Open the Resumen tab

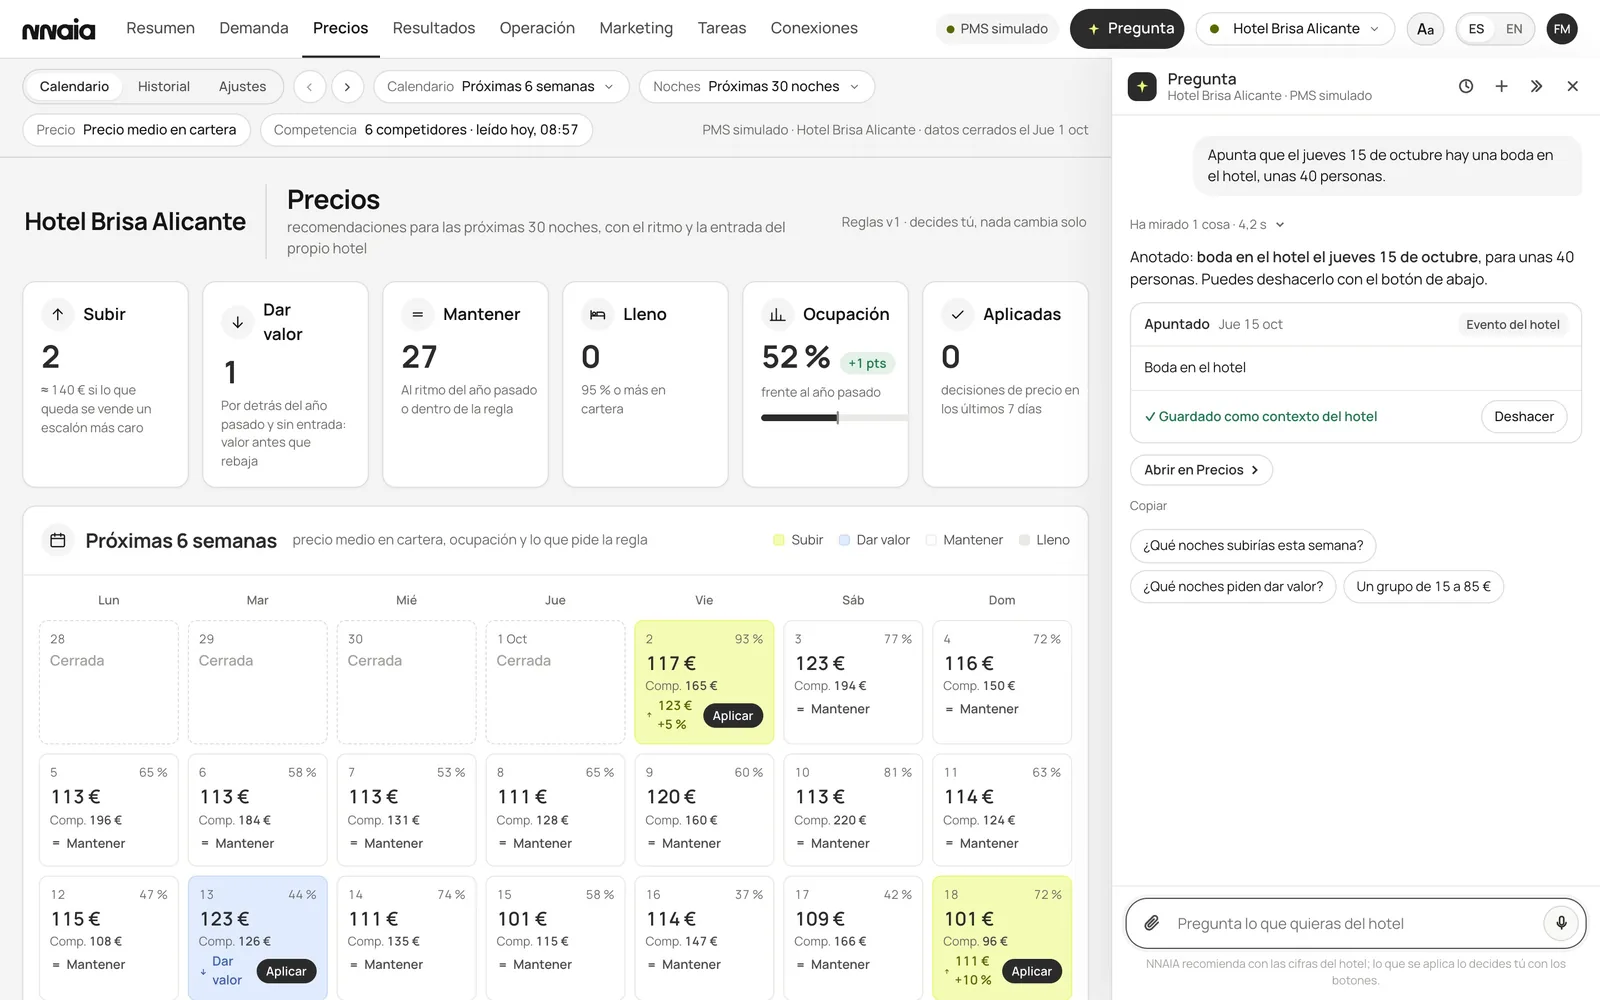click(160, 28)
